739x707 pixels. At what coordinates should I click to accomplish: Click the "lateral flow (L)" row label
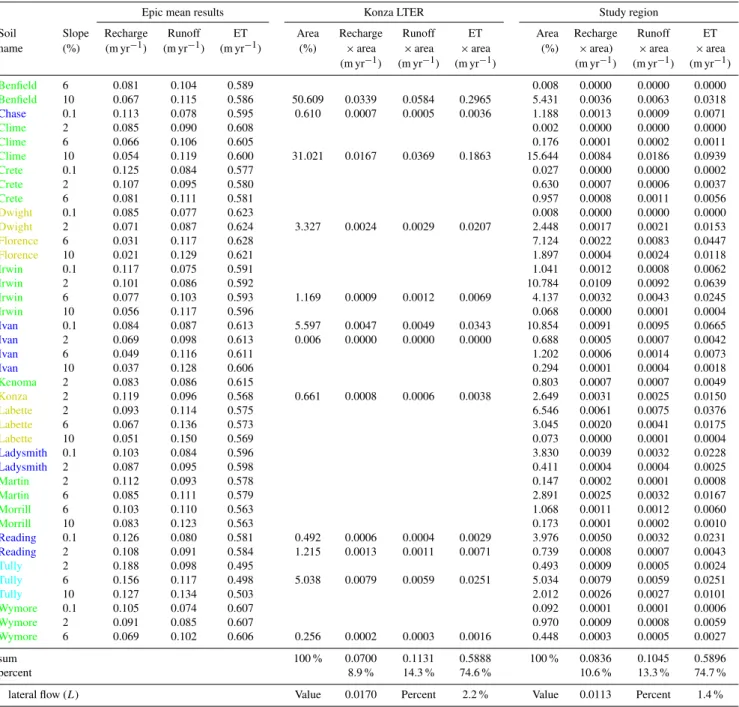(43, 695)
